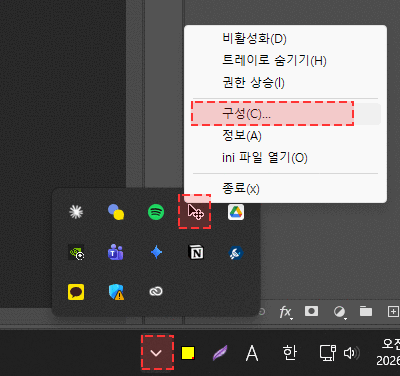The height and width of the screenshot is (376, 400).
Task: Add layer mask icon
Action: click(x=311, y=311)
